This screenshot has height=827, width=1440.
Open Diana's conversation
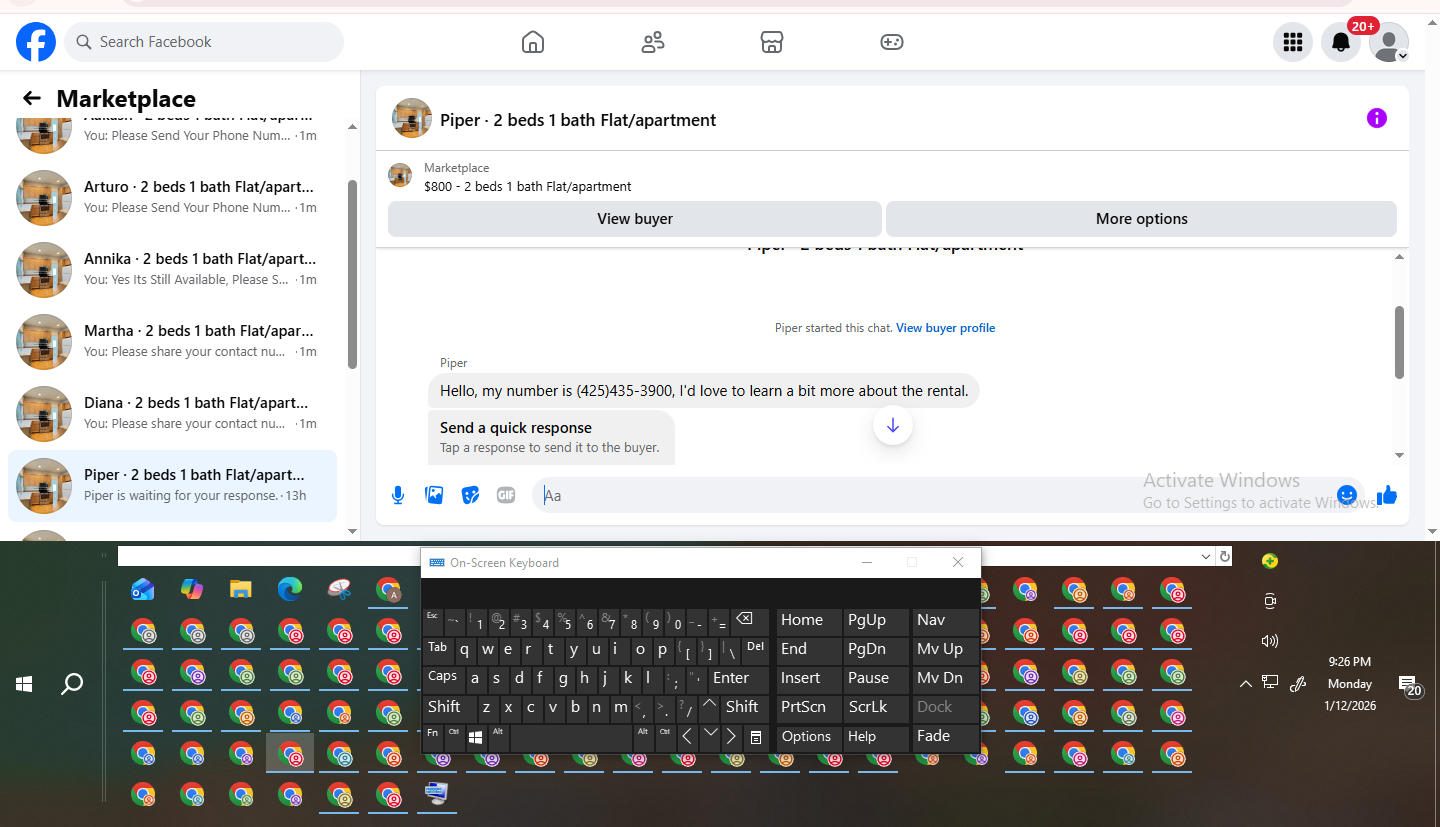(172, 413)
